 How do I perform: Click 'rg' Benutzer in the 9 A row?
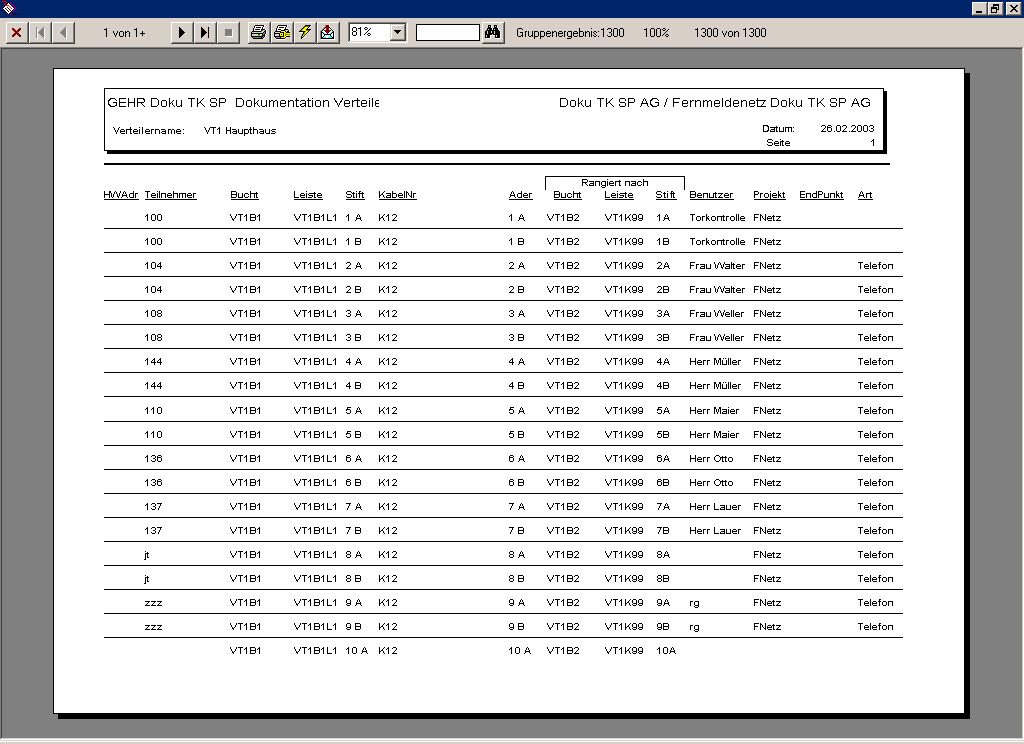point(694,604)
